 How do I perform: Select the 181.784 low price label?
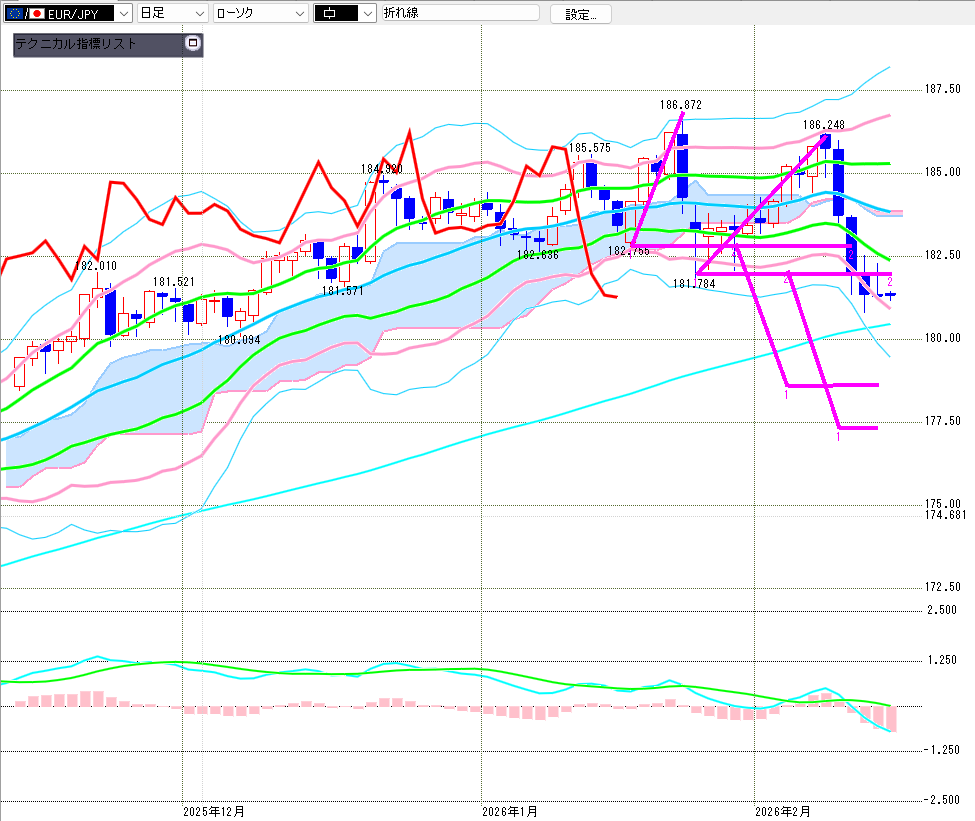tap(693, 283)
